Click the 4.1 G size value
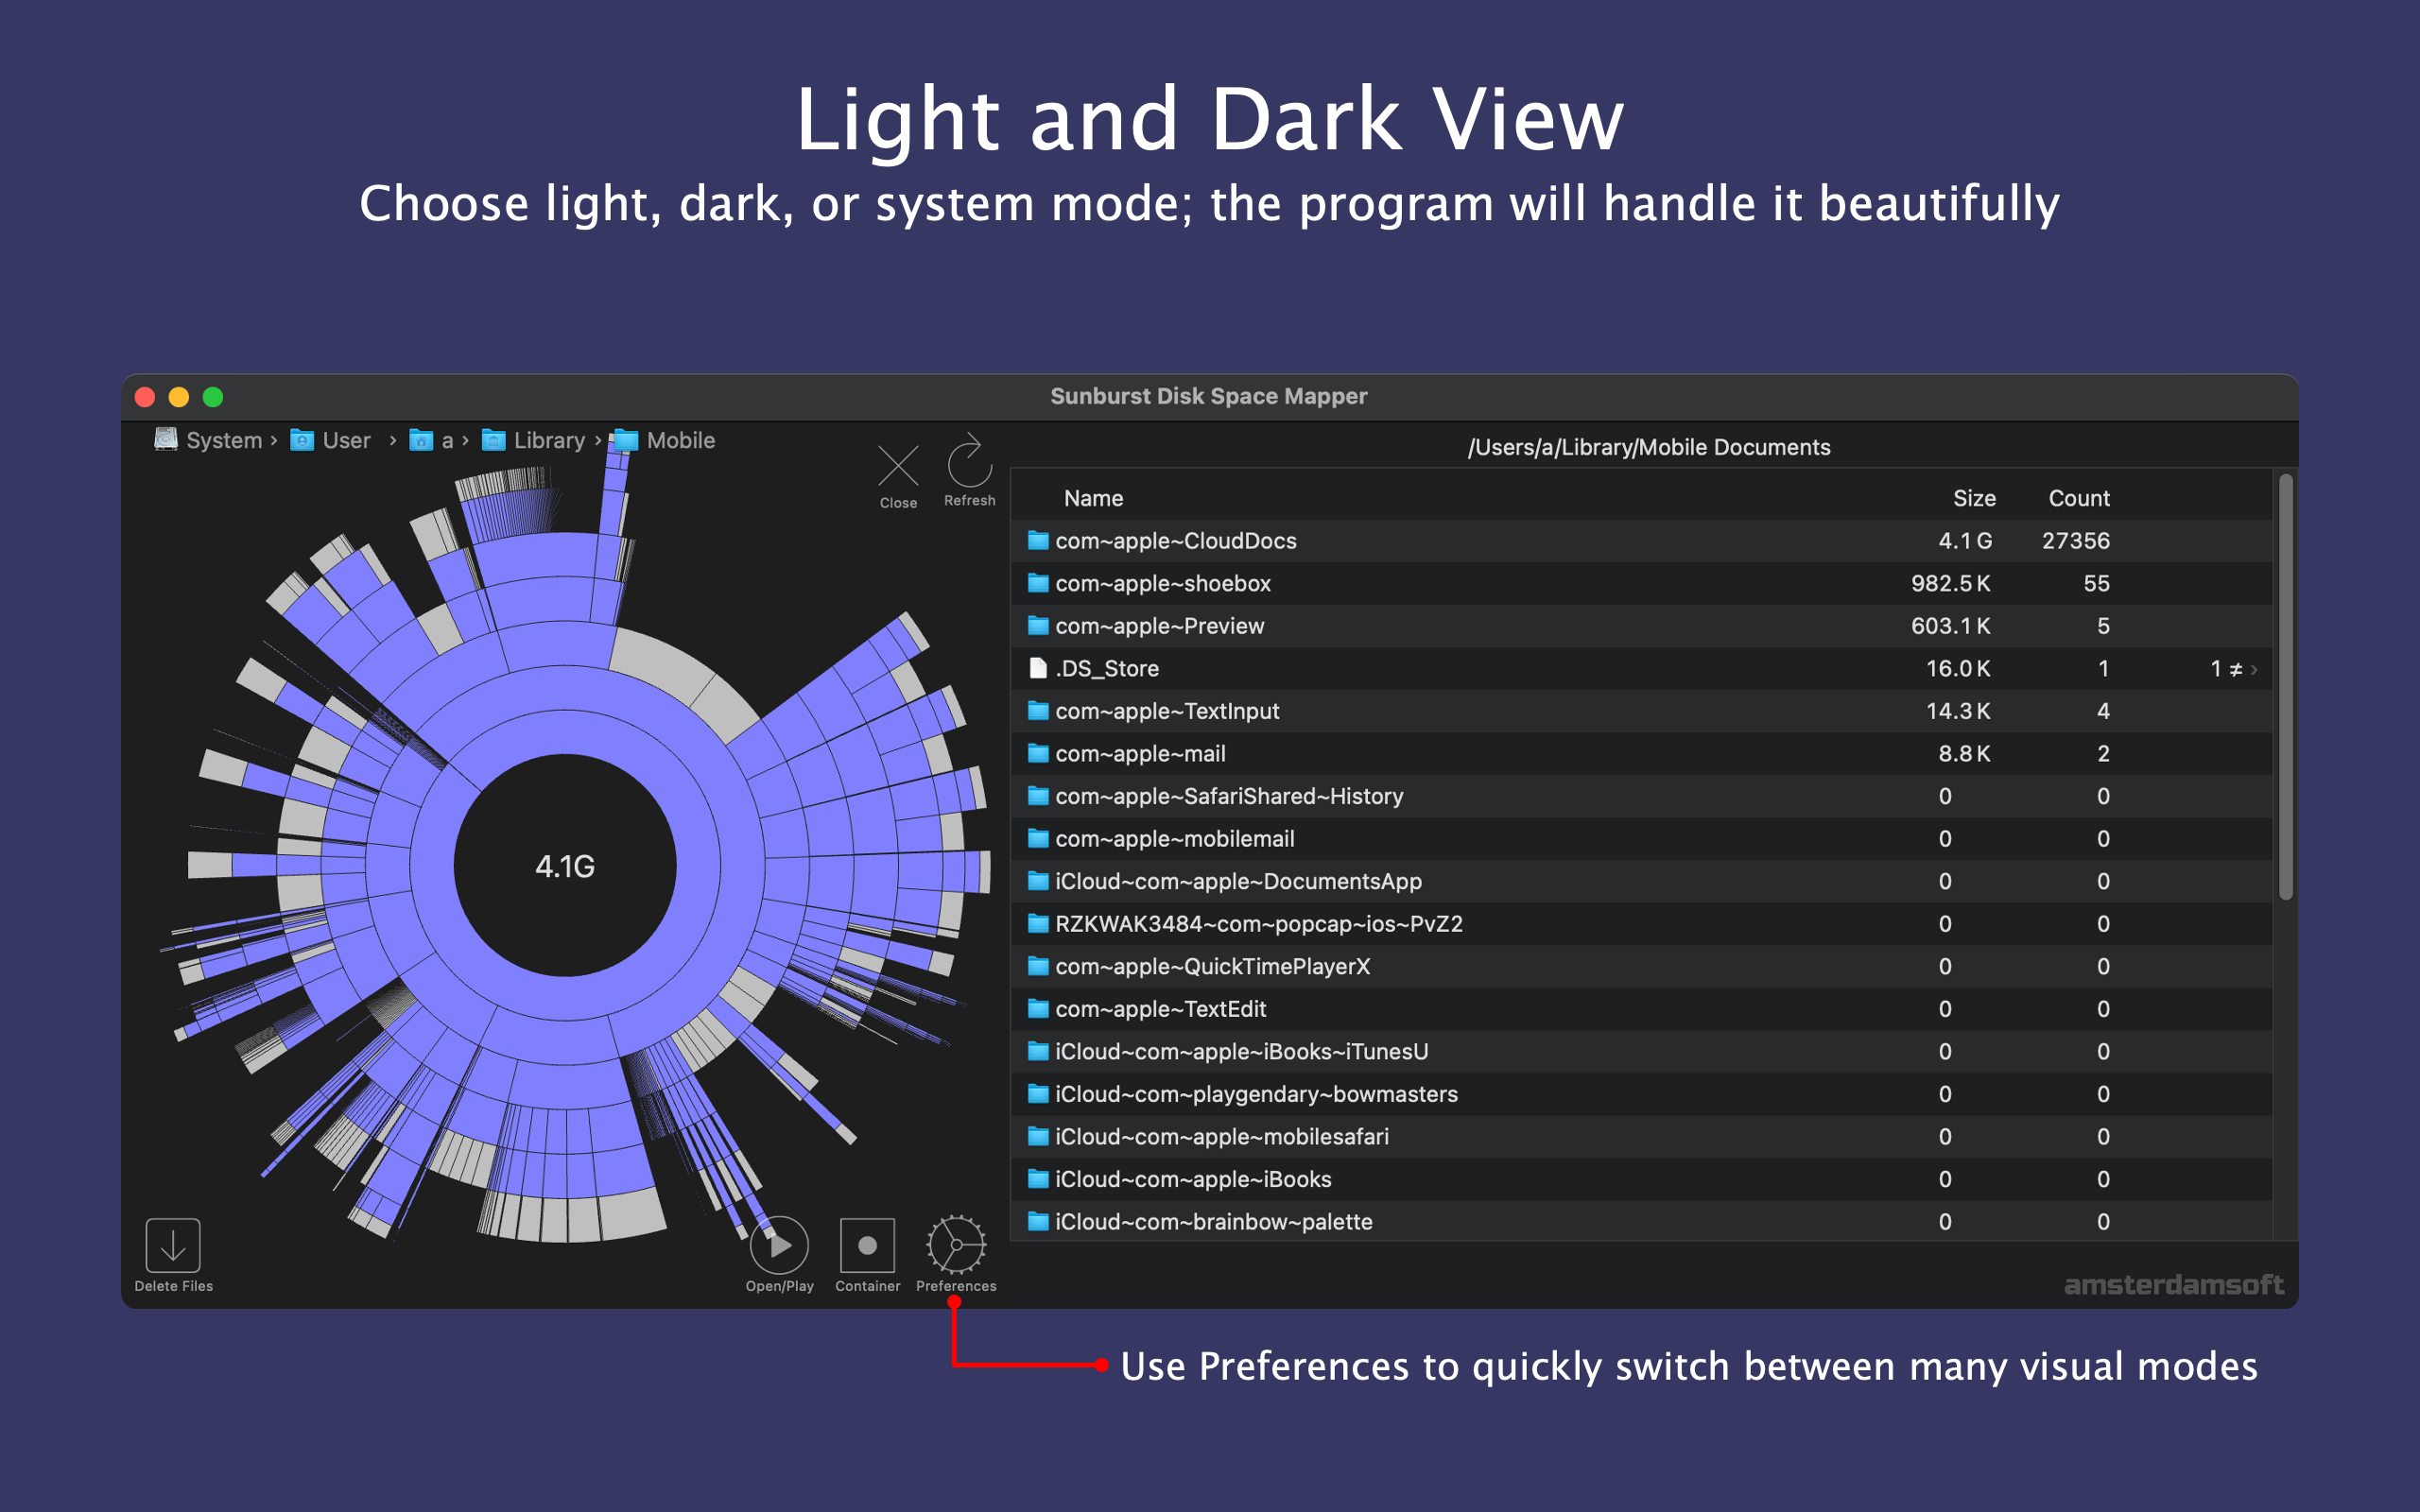Screen dimensions: 2420x1512 1965,541
